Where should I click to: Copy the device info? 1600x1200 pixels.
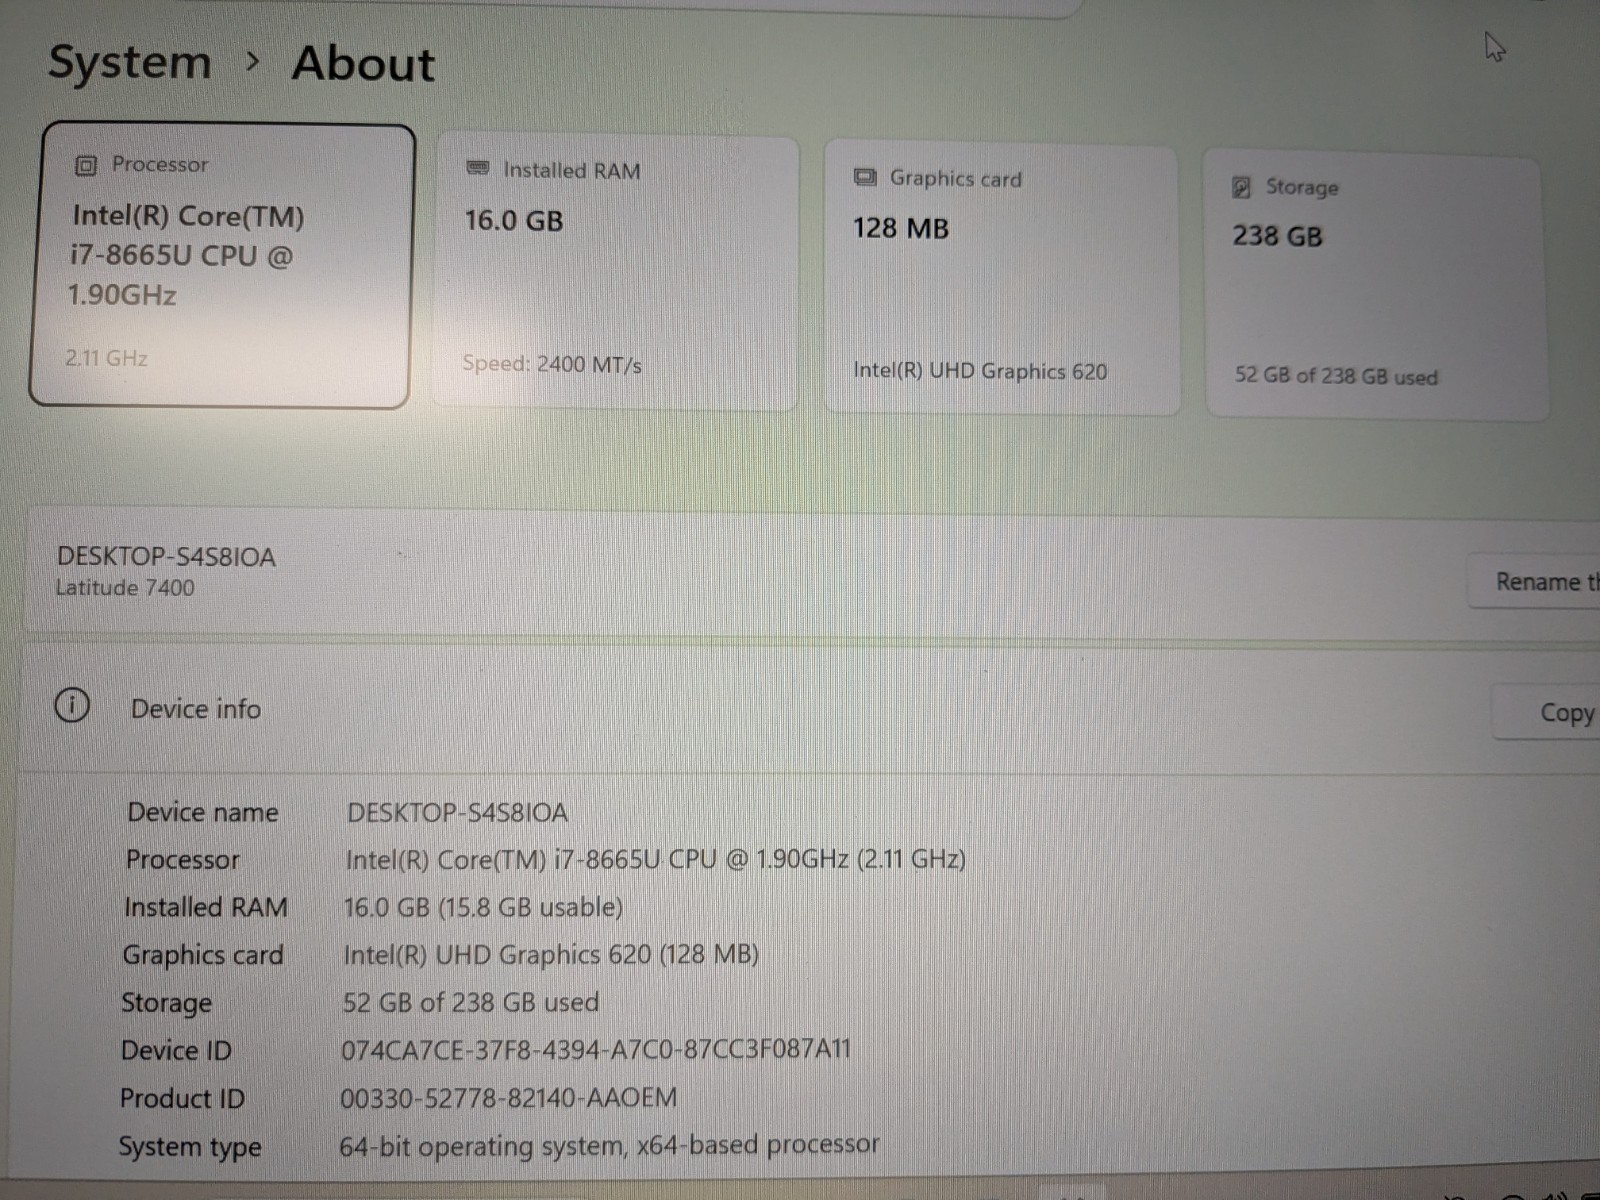pos(1546,713)
